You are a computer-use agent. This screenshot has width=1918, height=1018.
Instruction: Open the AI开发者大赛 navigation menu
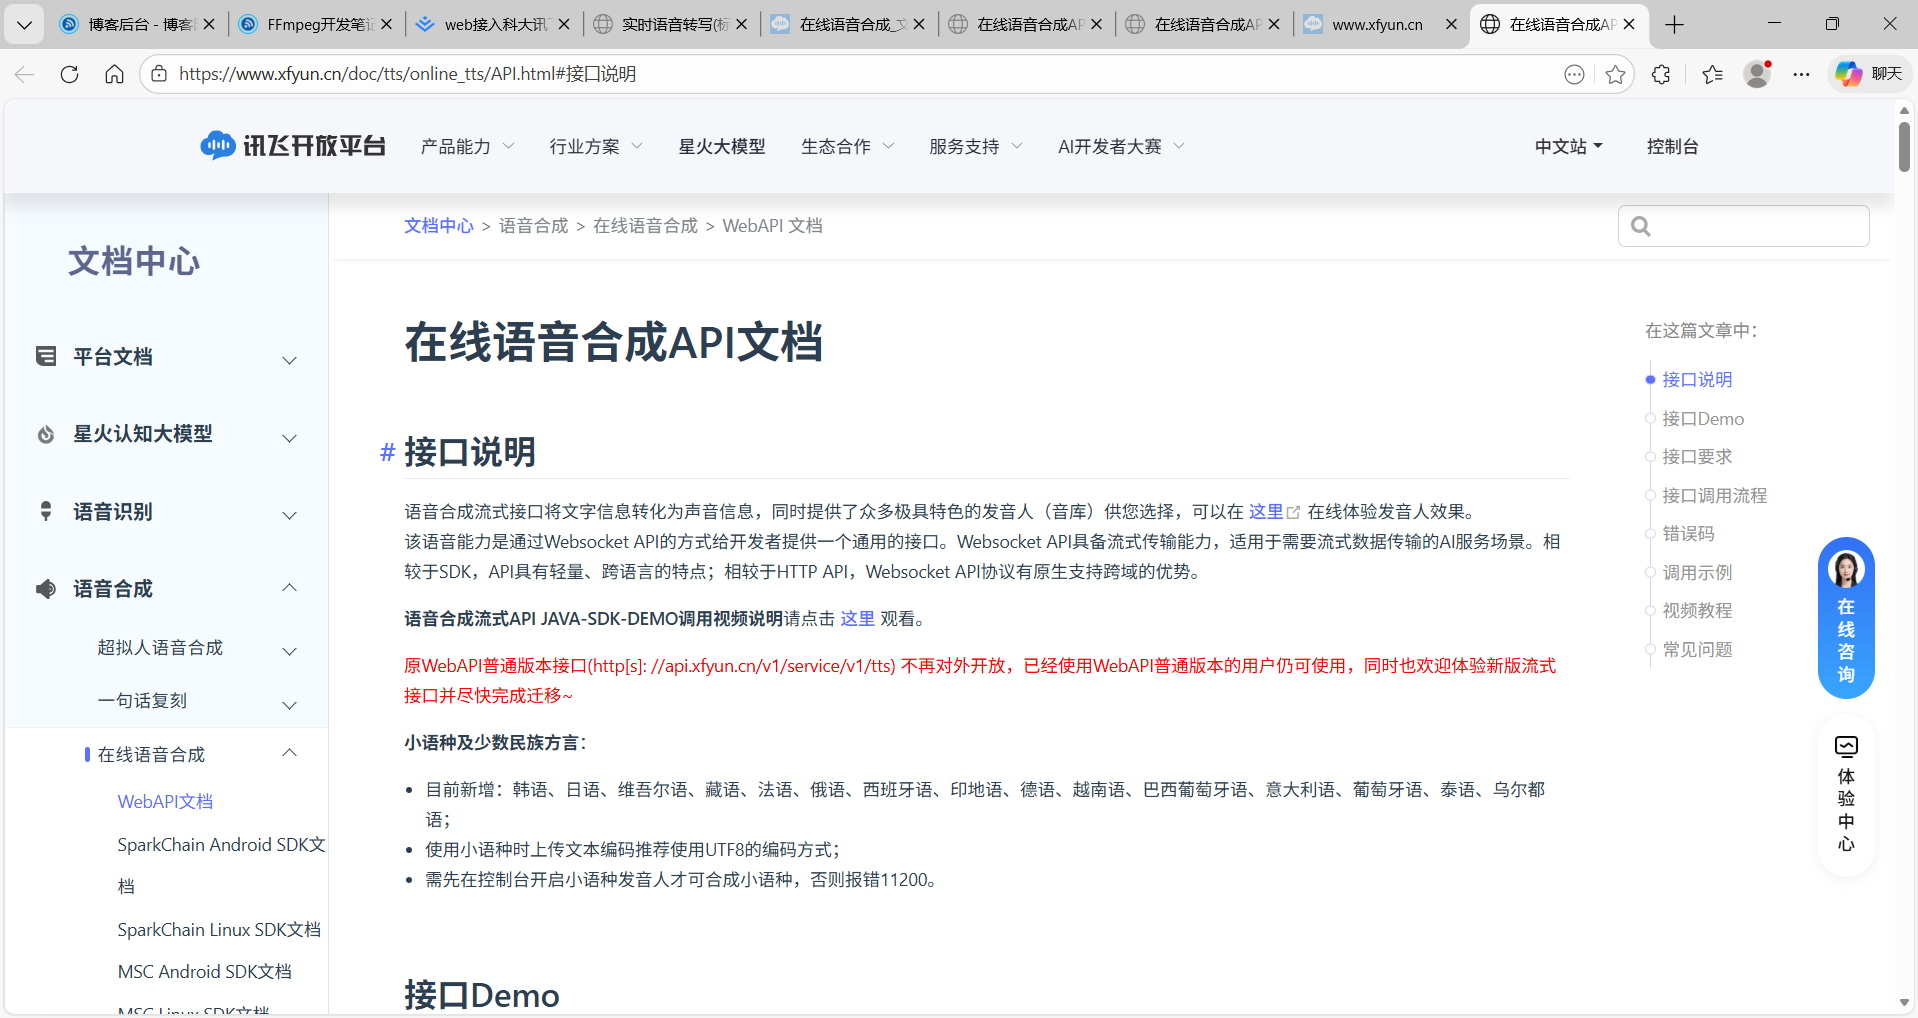tap(1122, 146)
